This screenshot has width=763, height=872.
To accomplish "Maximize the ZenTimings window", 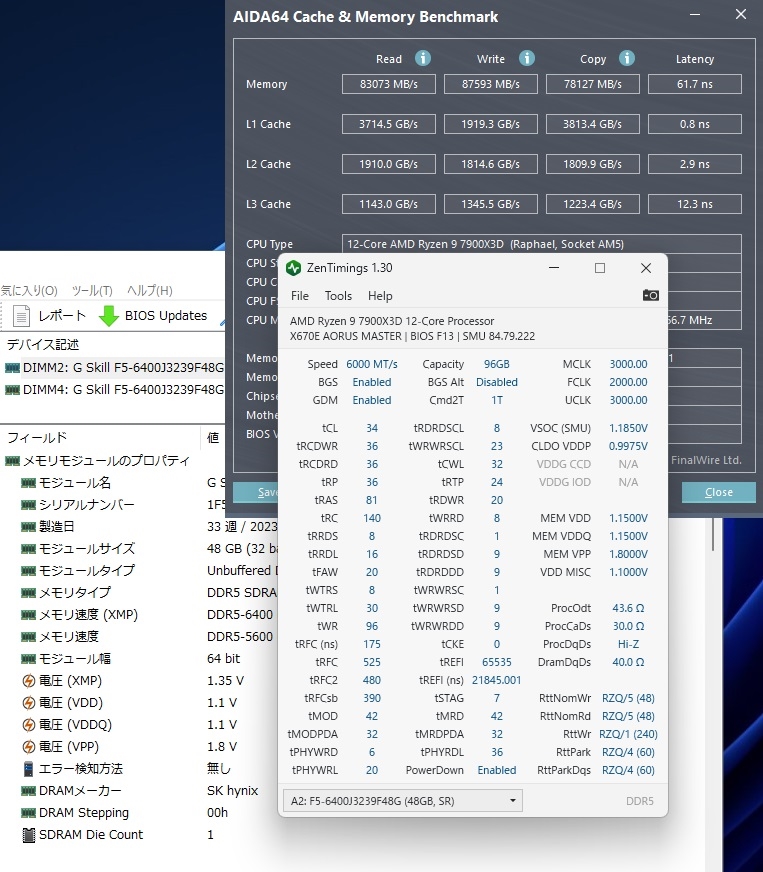I will [x=600, y=268].
